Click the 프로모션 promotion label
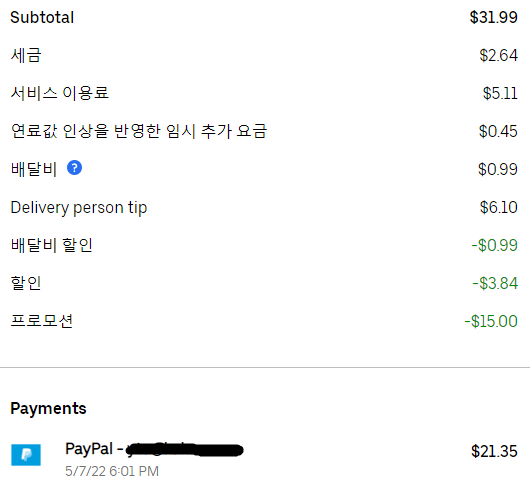 pyautogui.click(x=42, y=321)
